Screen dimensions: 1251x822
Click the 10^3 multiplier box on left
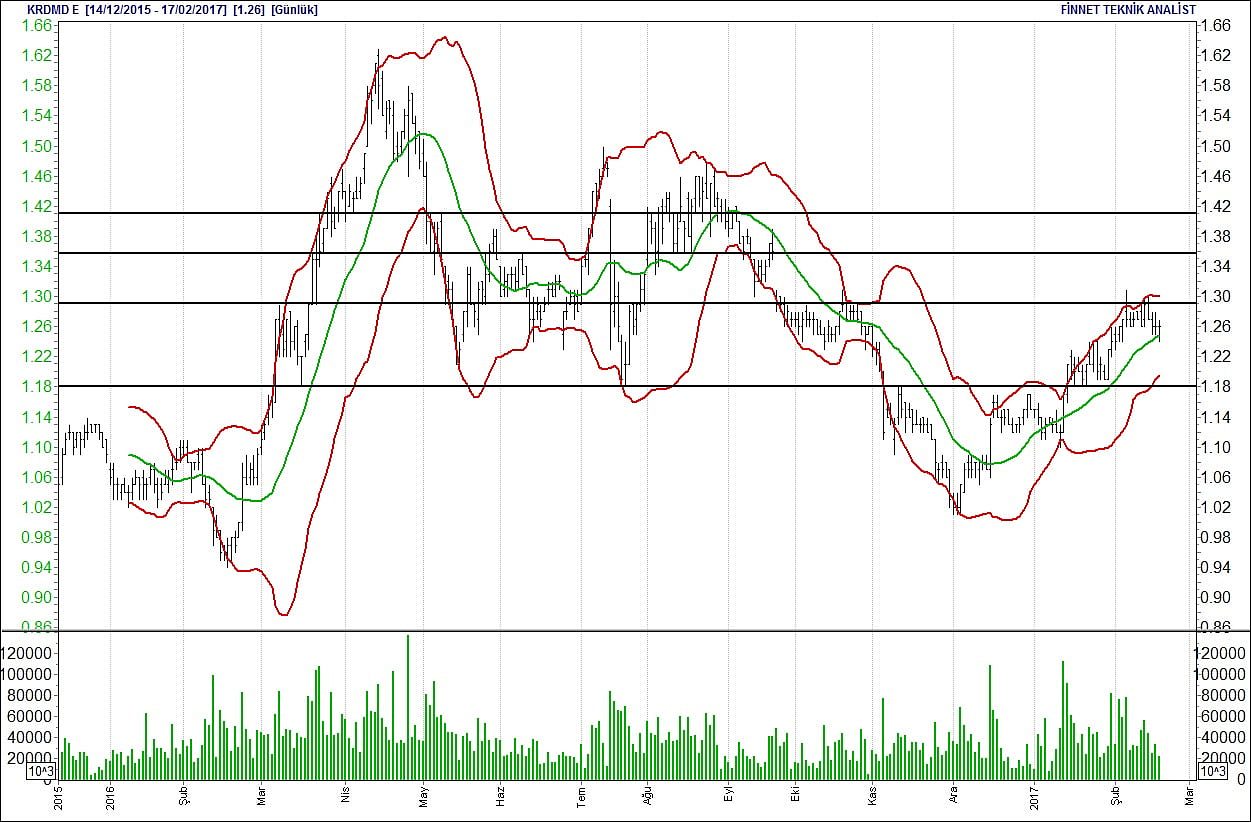point(40,772)
